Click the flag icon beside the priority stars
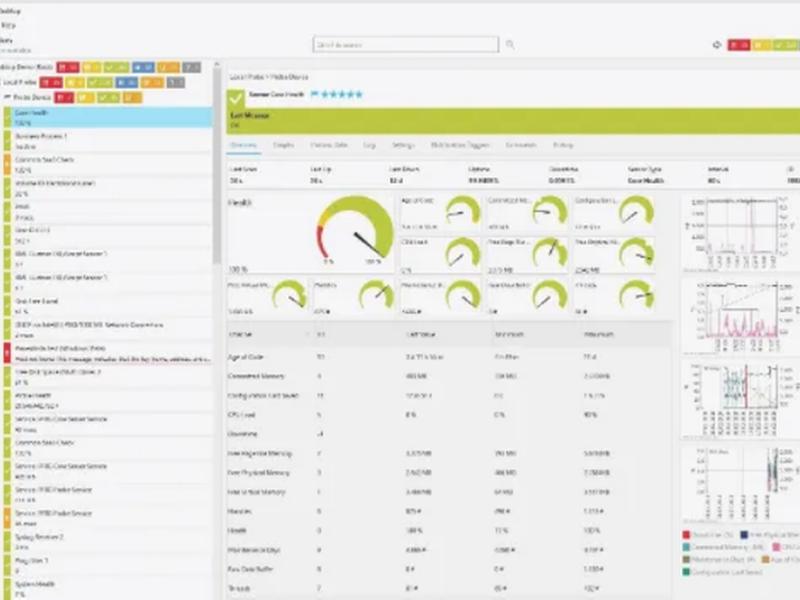Image resolution: width=800 pixels, height=600 pixels. pos(314,94)
